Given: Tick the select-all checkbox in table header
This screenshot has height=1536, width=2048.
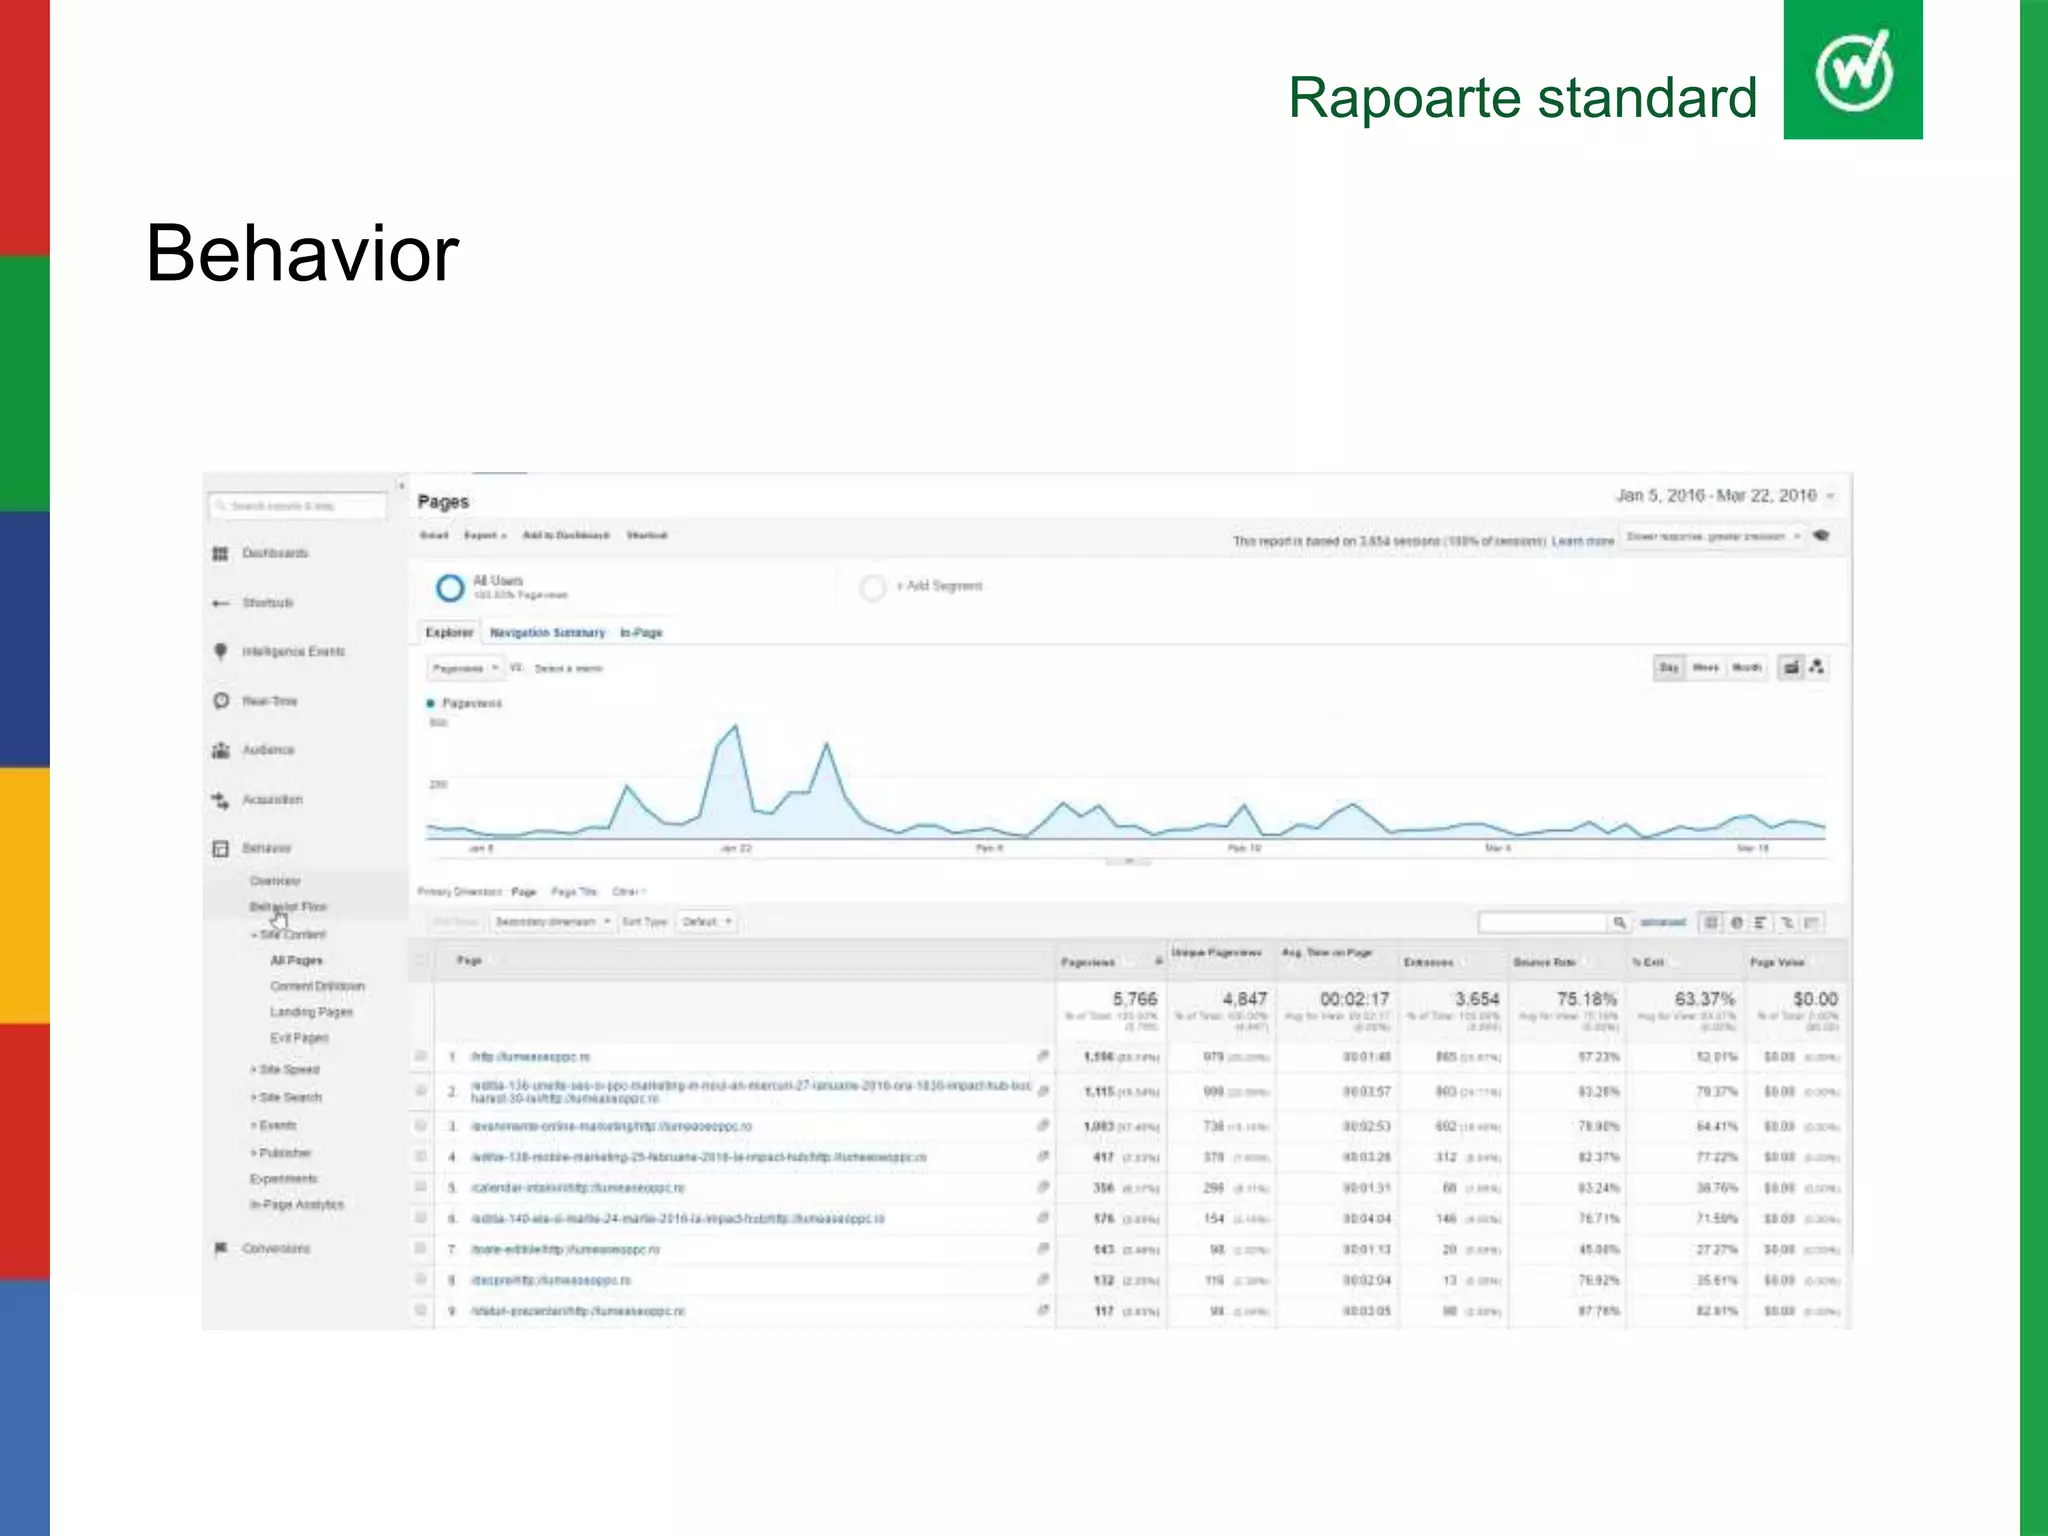Looking at the screenshot, I should click(x=421, y=960).
